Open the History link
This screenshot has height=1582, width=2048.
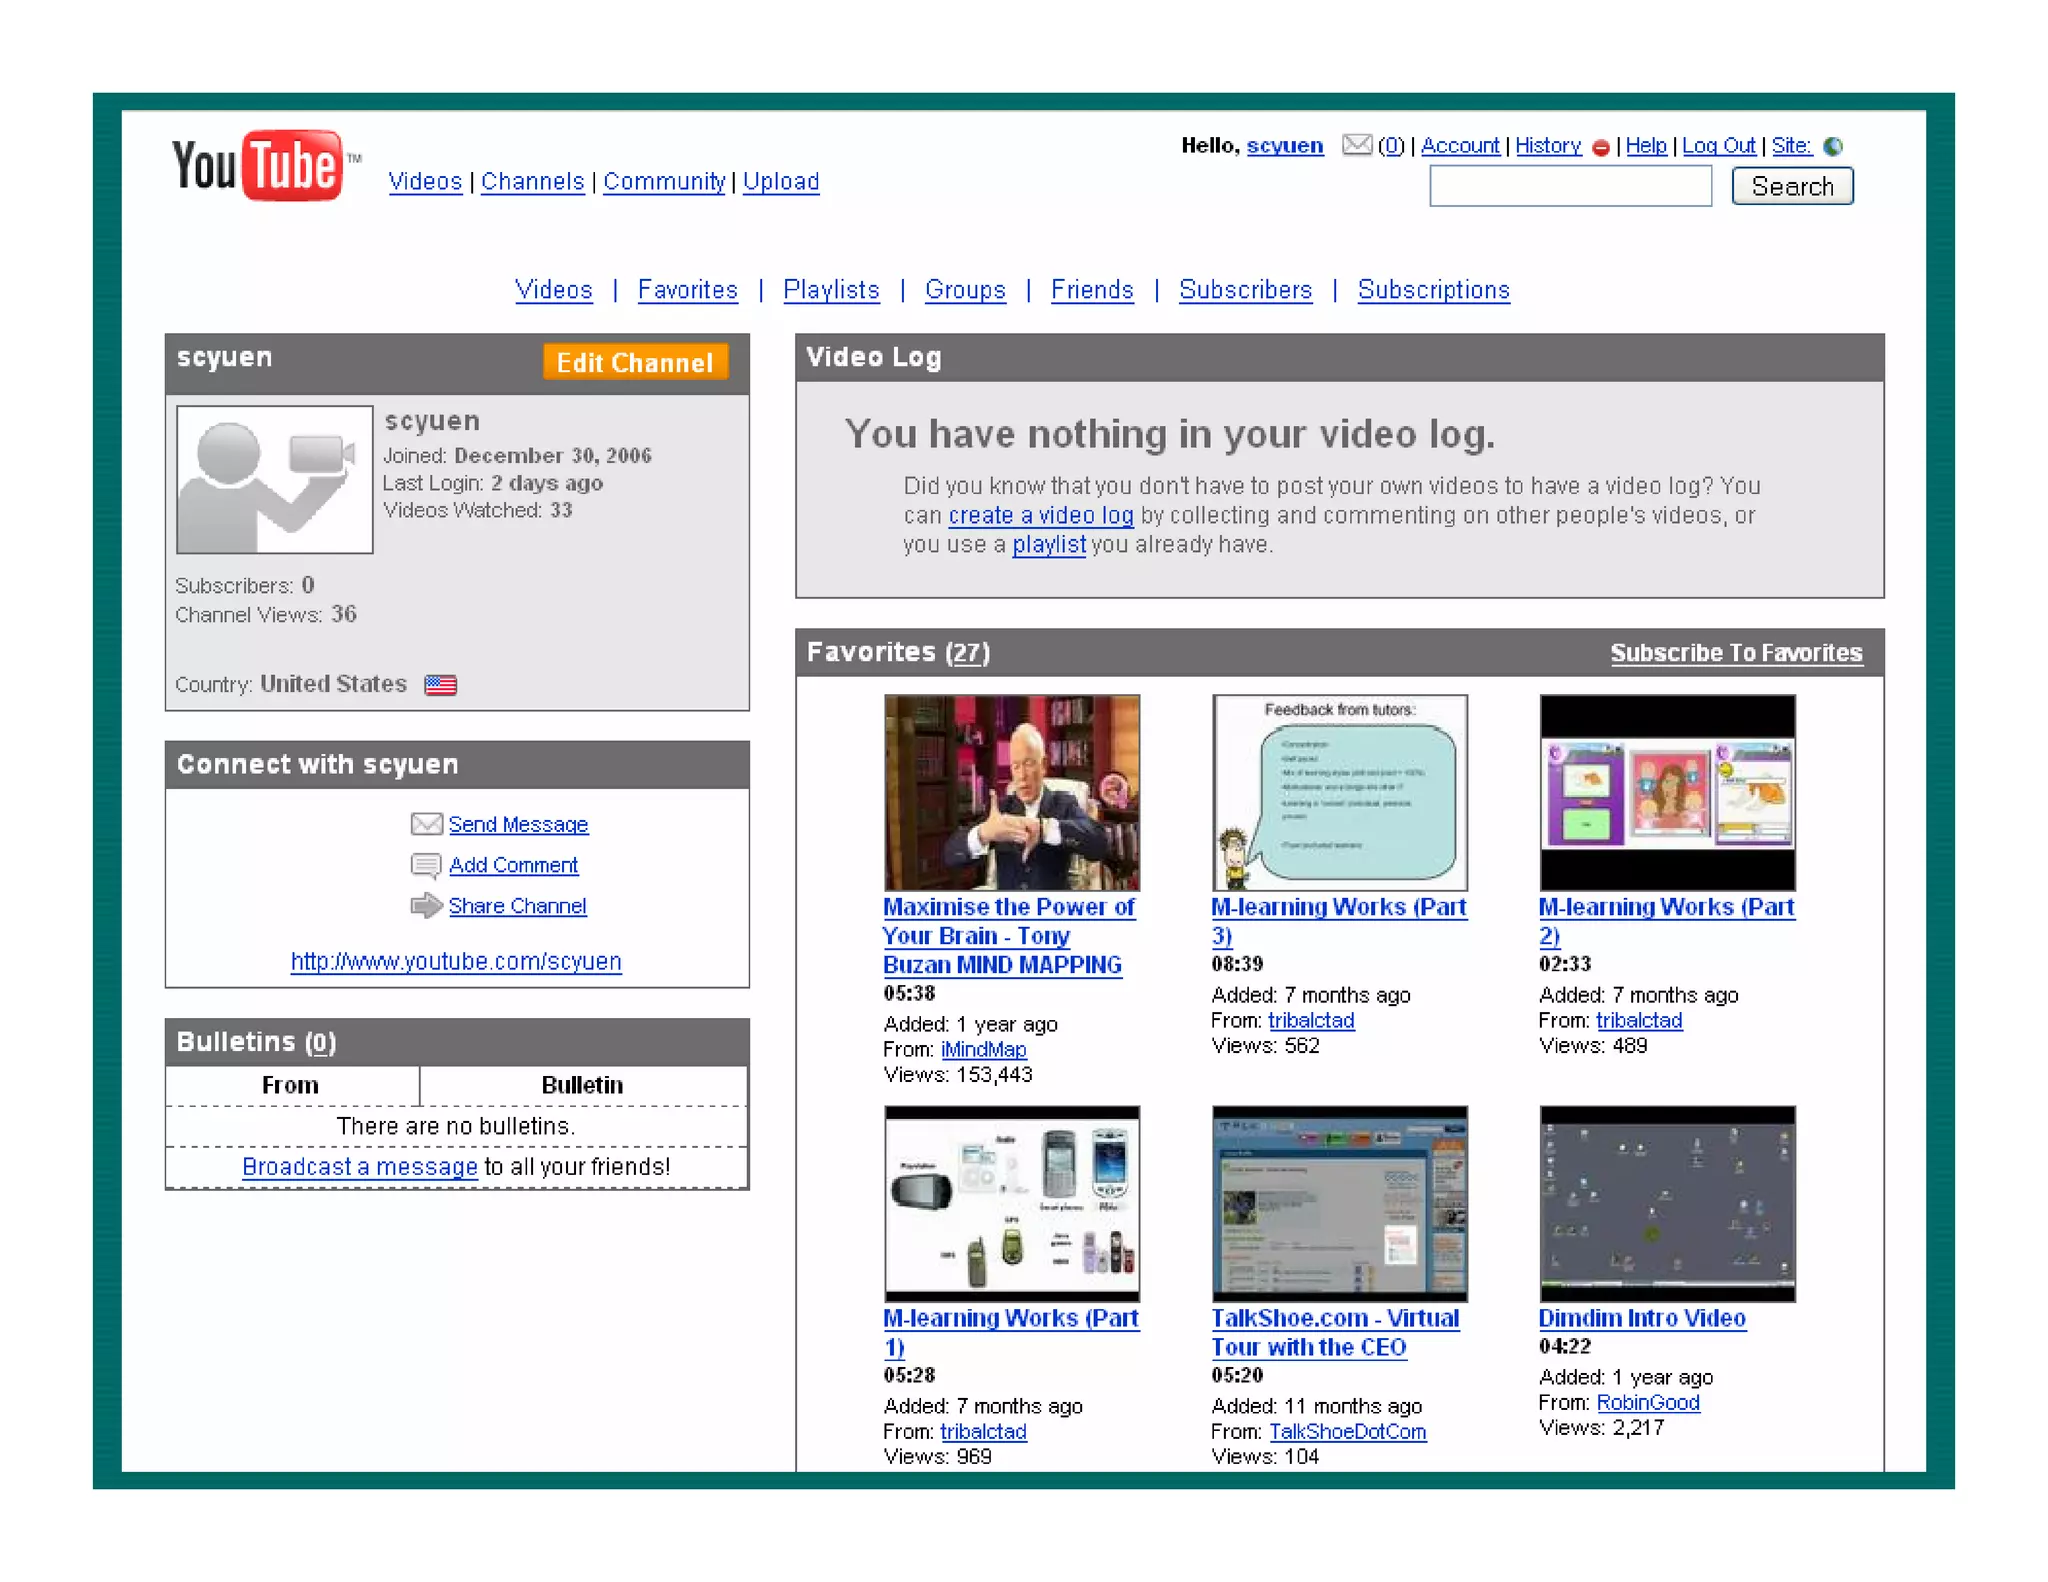coord(1548,146)
